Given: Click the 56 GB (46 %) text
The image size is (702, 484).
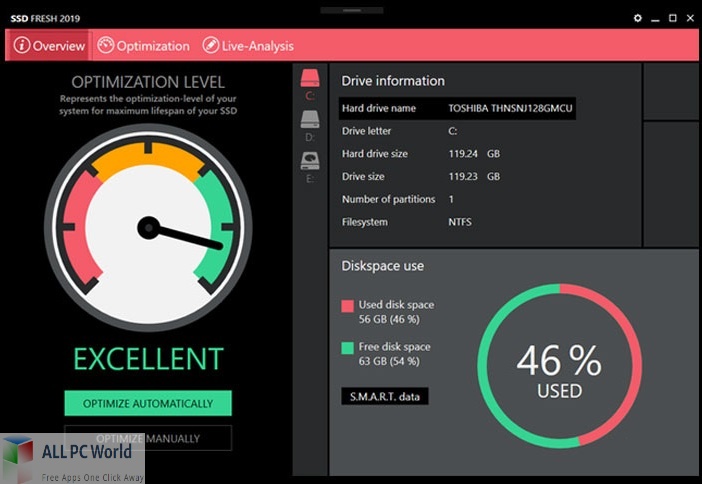Looking at the screenshot, I should pos(389,319).
